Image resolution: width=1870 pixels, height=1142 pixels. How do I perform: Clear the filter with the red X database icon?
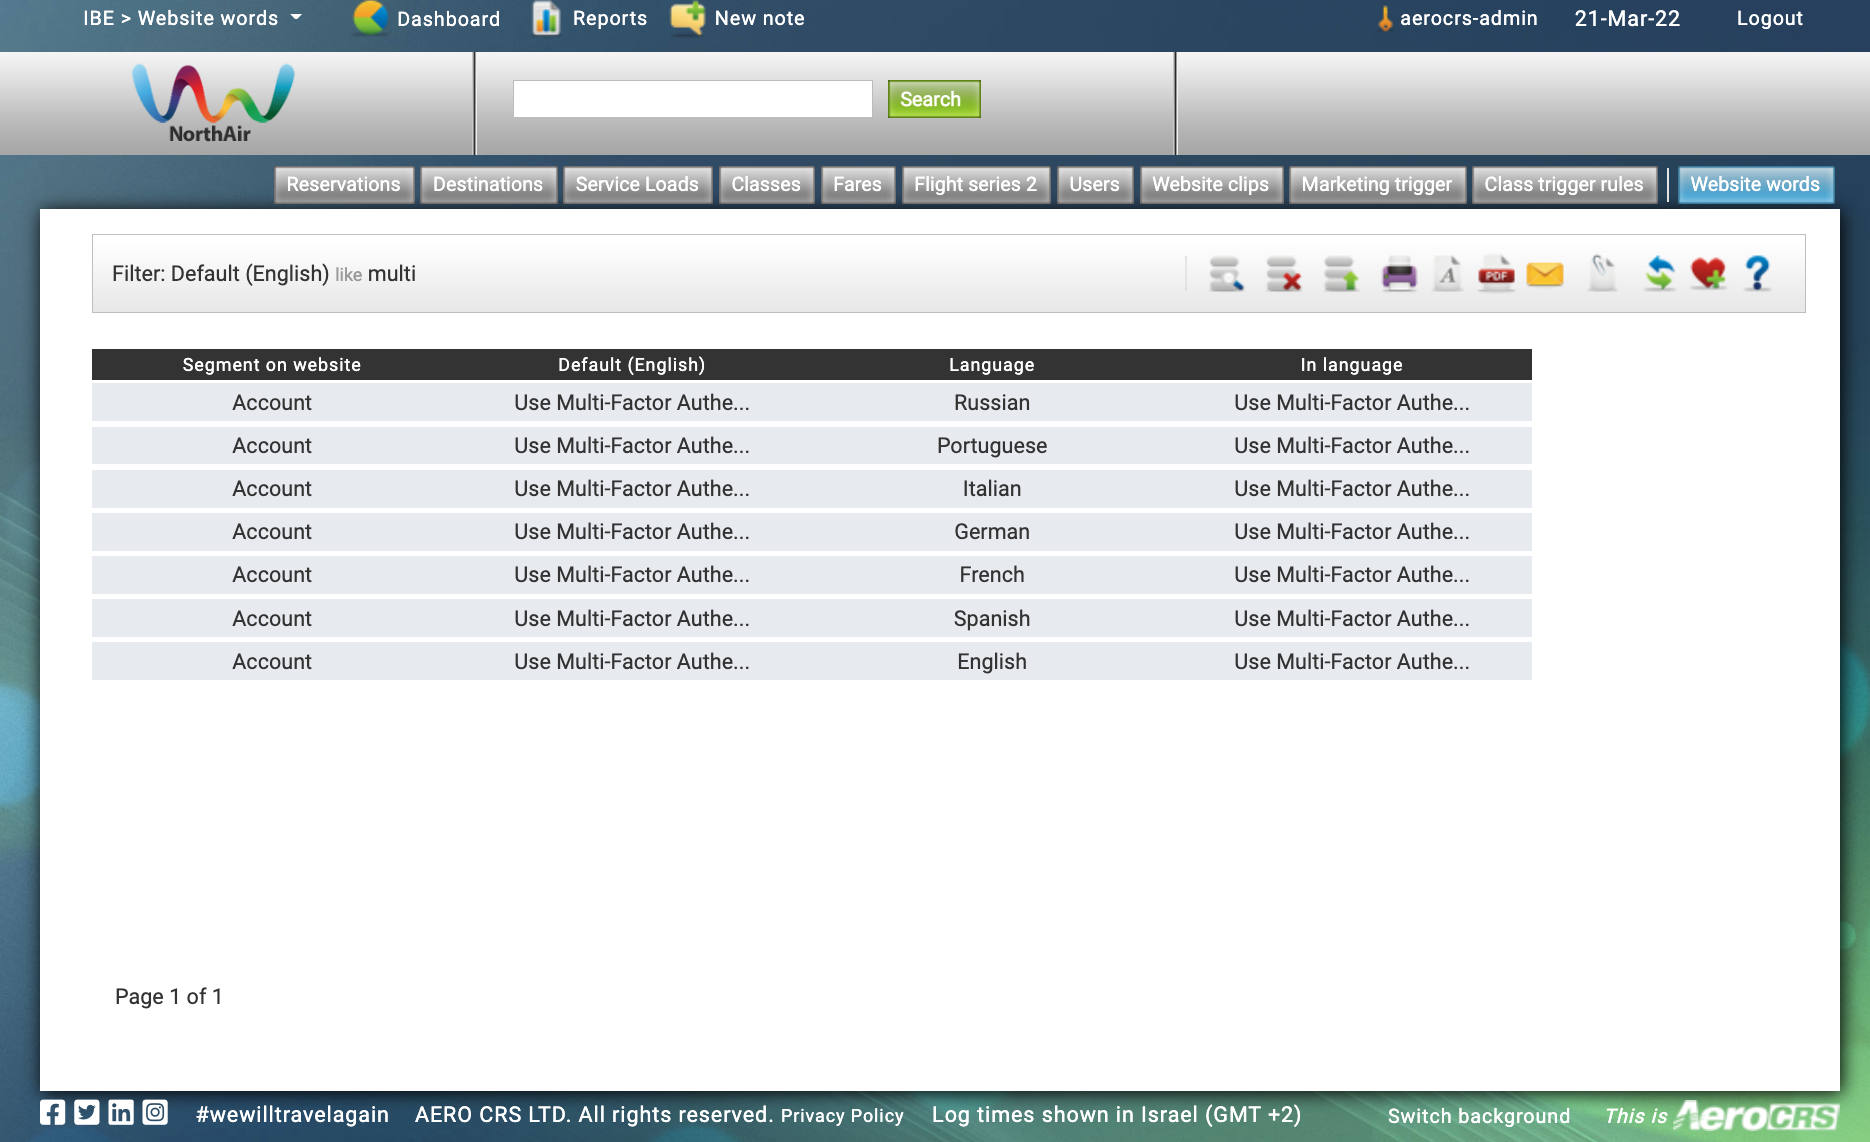click(1283, 273)
